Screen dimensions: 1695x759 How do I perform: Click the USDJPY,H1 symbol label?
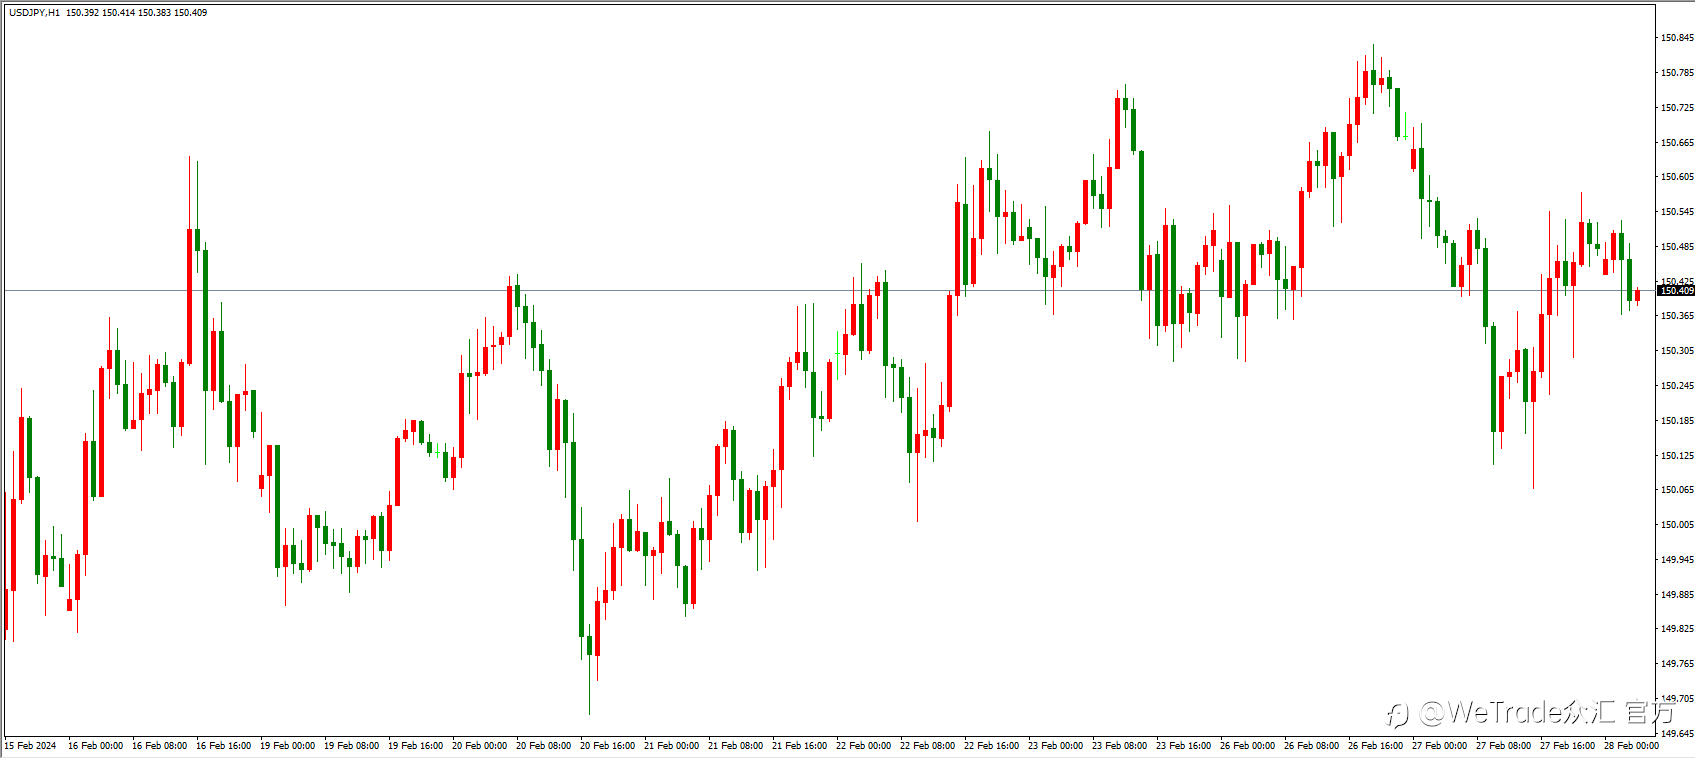[34, 13]
